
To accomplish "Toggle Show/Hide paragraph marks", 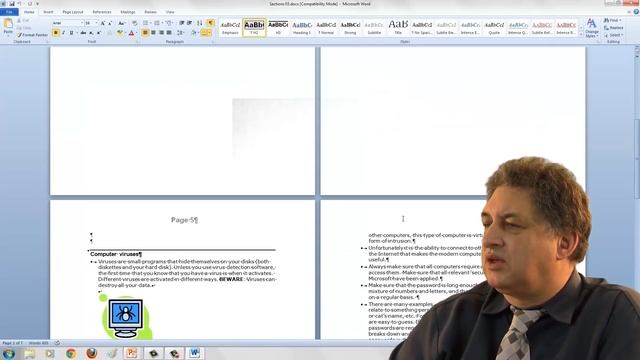I will tap(211, 23).
